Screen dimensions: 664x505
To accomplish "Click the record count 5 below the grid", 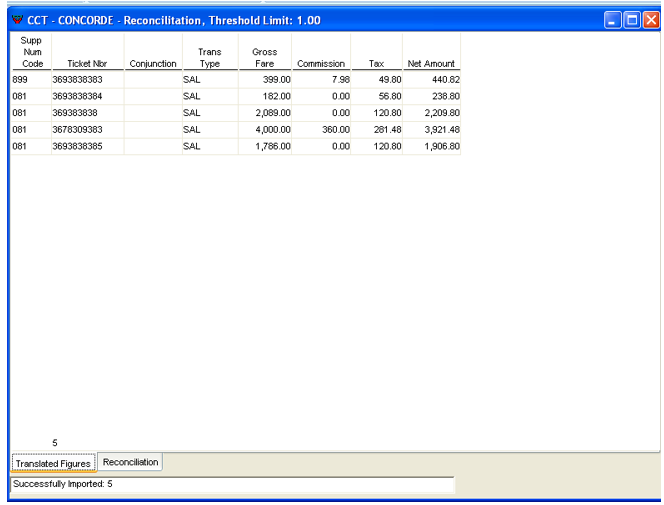I will click(x=55, y=443).
